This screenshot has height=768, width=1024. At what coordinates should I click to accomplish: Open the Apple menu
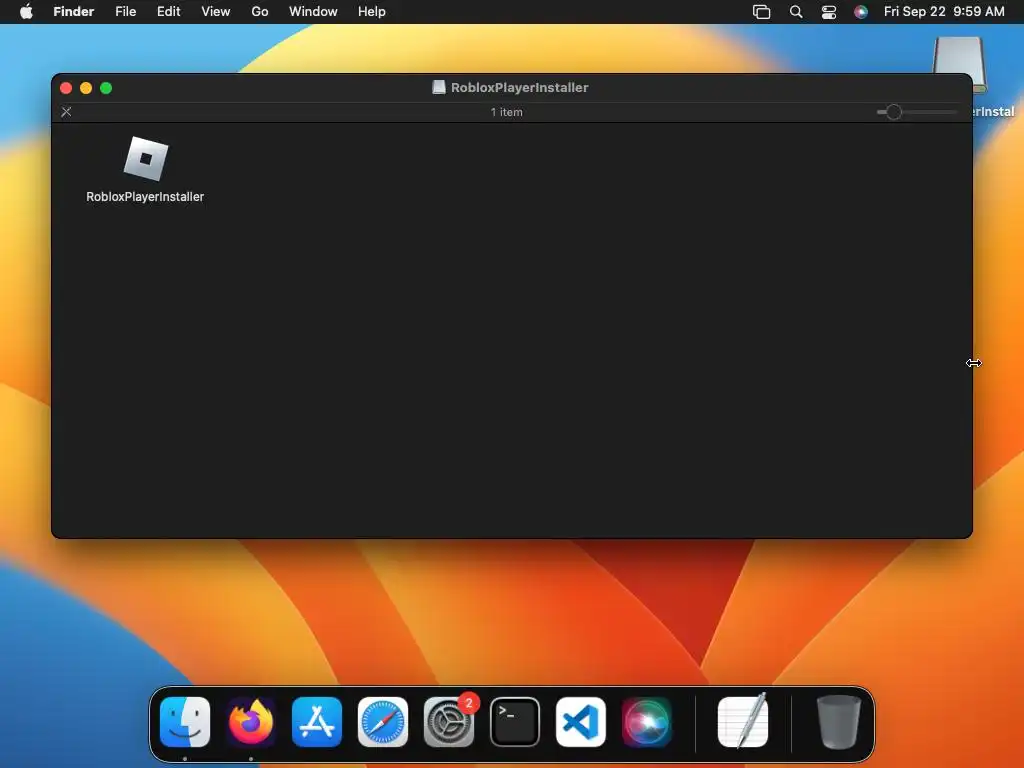(26, 12)
